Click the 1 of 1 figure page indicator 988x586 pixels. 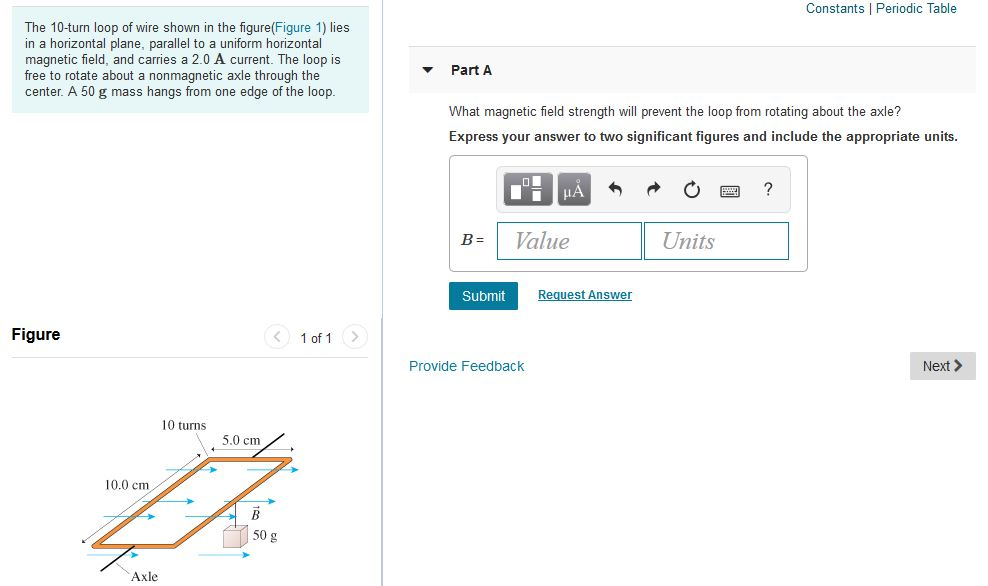pyautogui.click(x=315, y=338)
